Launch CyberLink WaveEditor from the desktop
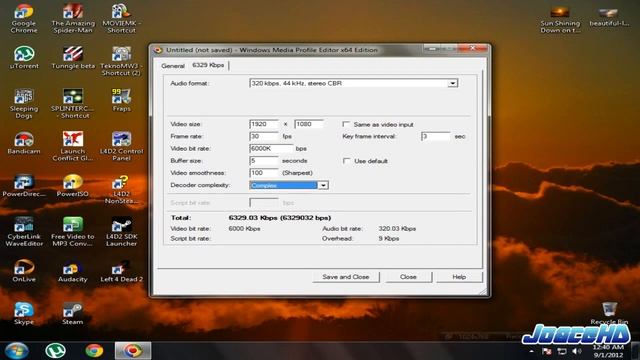The width and height of the screenshot is (640, 360). 24,232
